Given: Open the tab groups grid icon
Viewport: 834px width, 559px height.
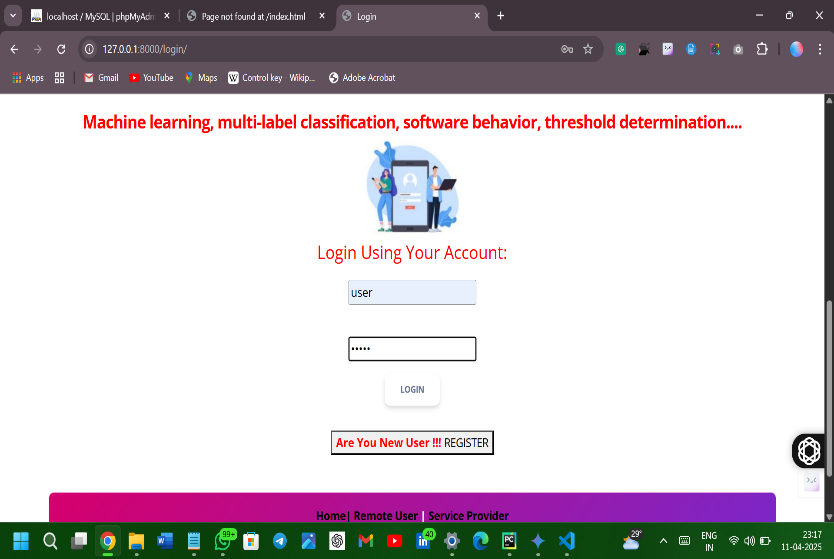Looking at the screenshot, I should 60,78.
